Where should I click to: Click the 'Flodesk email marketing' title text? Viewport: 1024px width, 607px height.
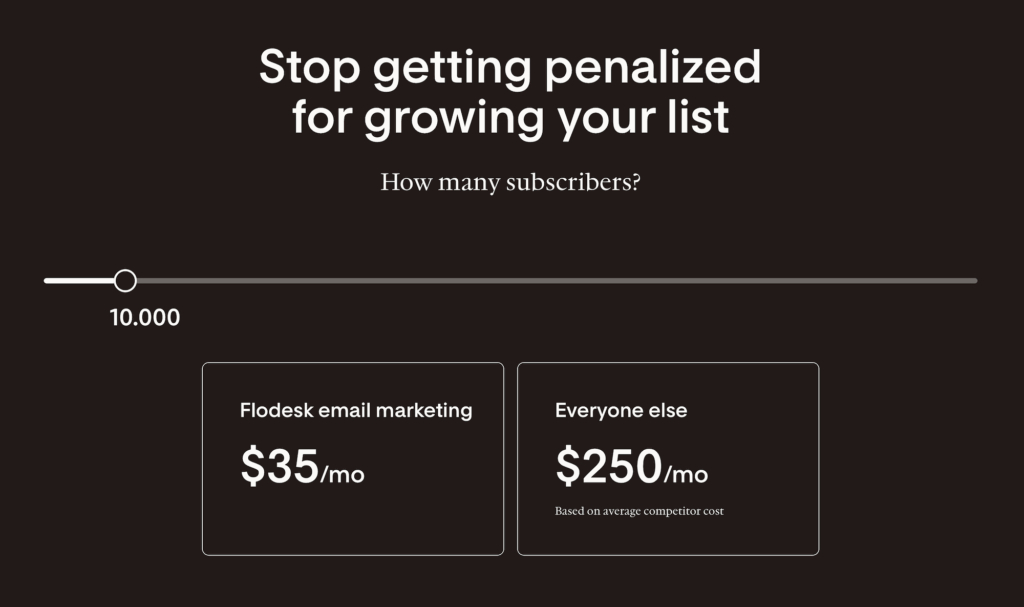(356, 410)
